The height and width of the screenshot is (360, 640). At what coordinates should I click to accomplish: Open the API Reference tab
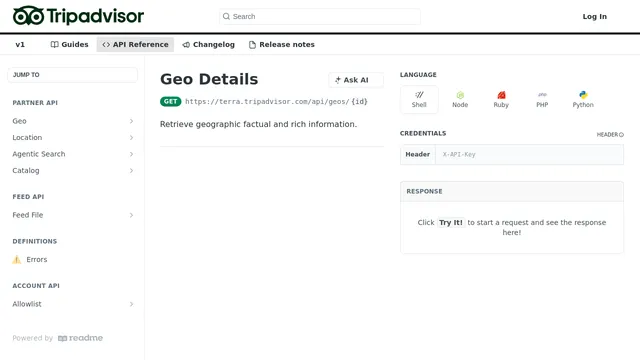click(135, 44)
